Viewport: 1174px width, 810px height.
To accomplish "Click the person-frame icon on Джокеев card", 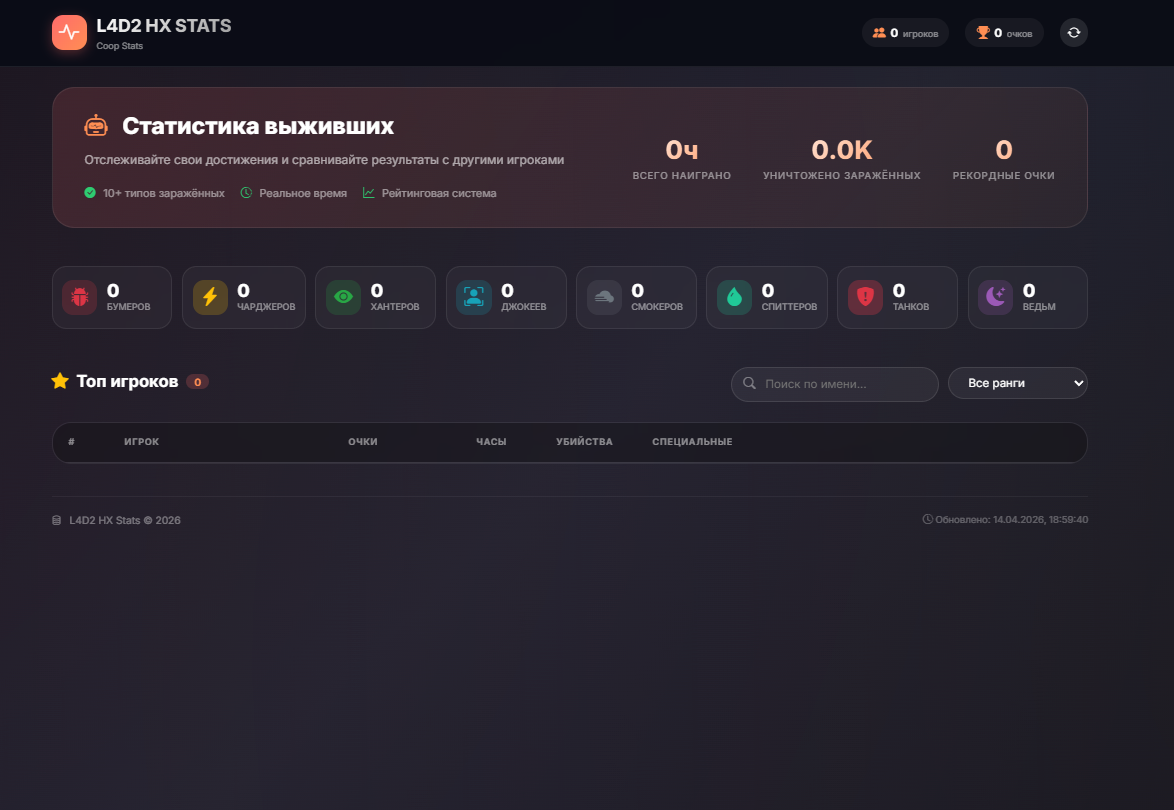I will coord(473,297).
